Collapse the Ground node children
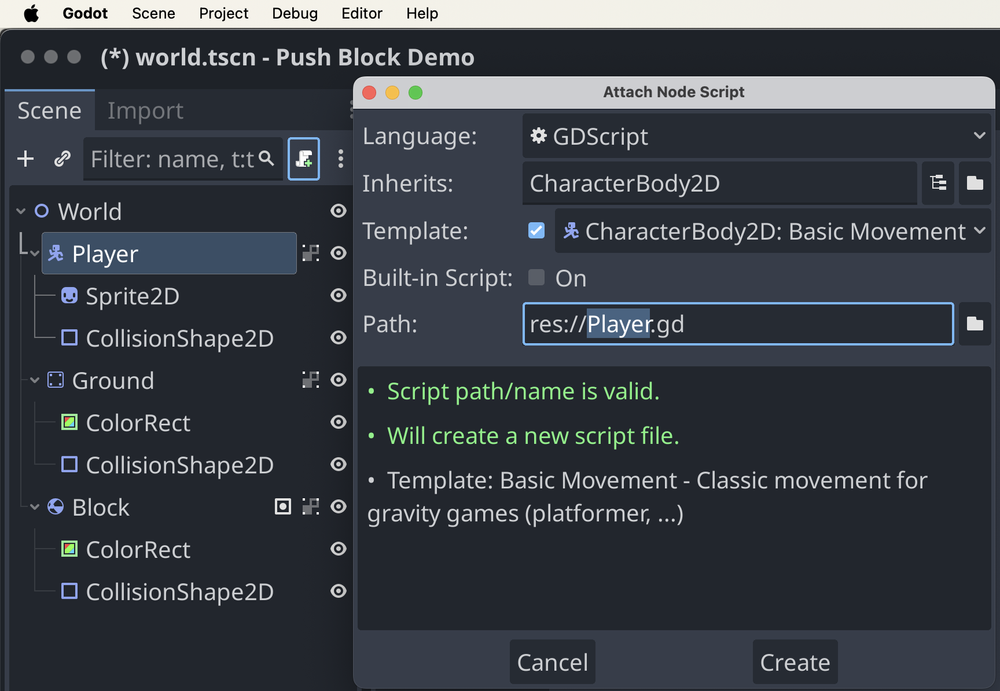 point(34,380)
